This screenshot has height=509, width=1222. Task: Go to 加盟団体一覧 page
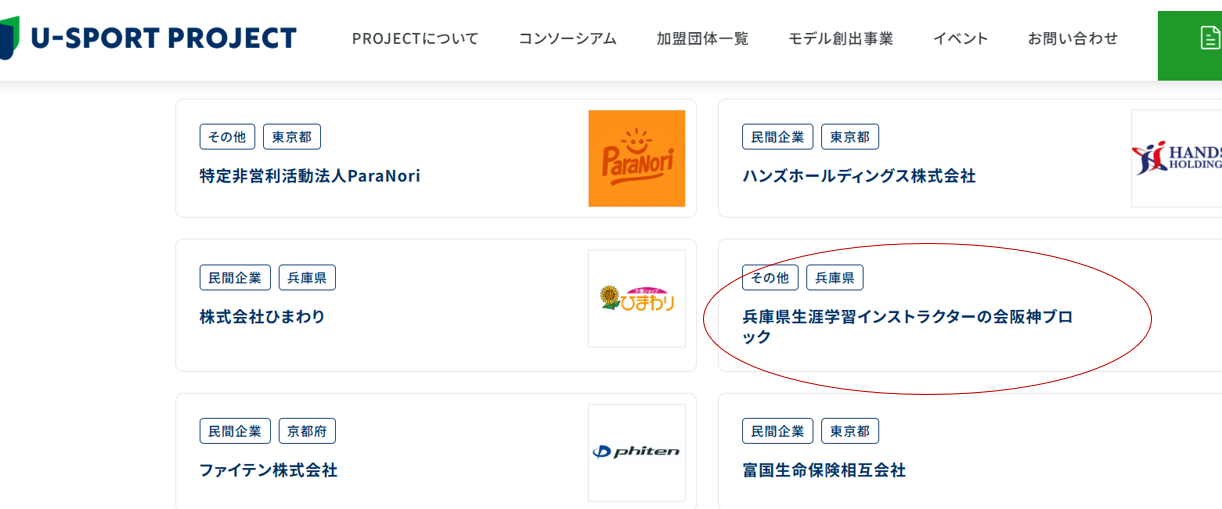coord(702,38)
